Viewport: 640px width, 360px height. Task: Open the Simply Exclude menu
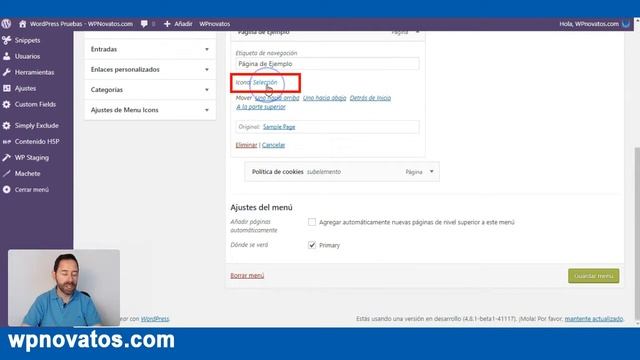[37, 125]
